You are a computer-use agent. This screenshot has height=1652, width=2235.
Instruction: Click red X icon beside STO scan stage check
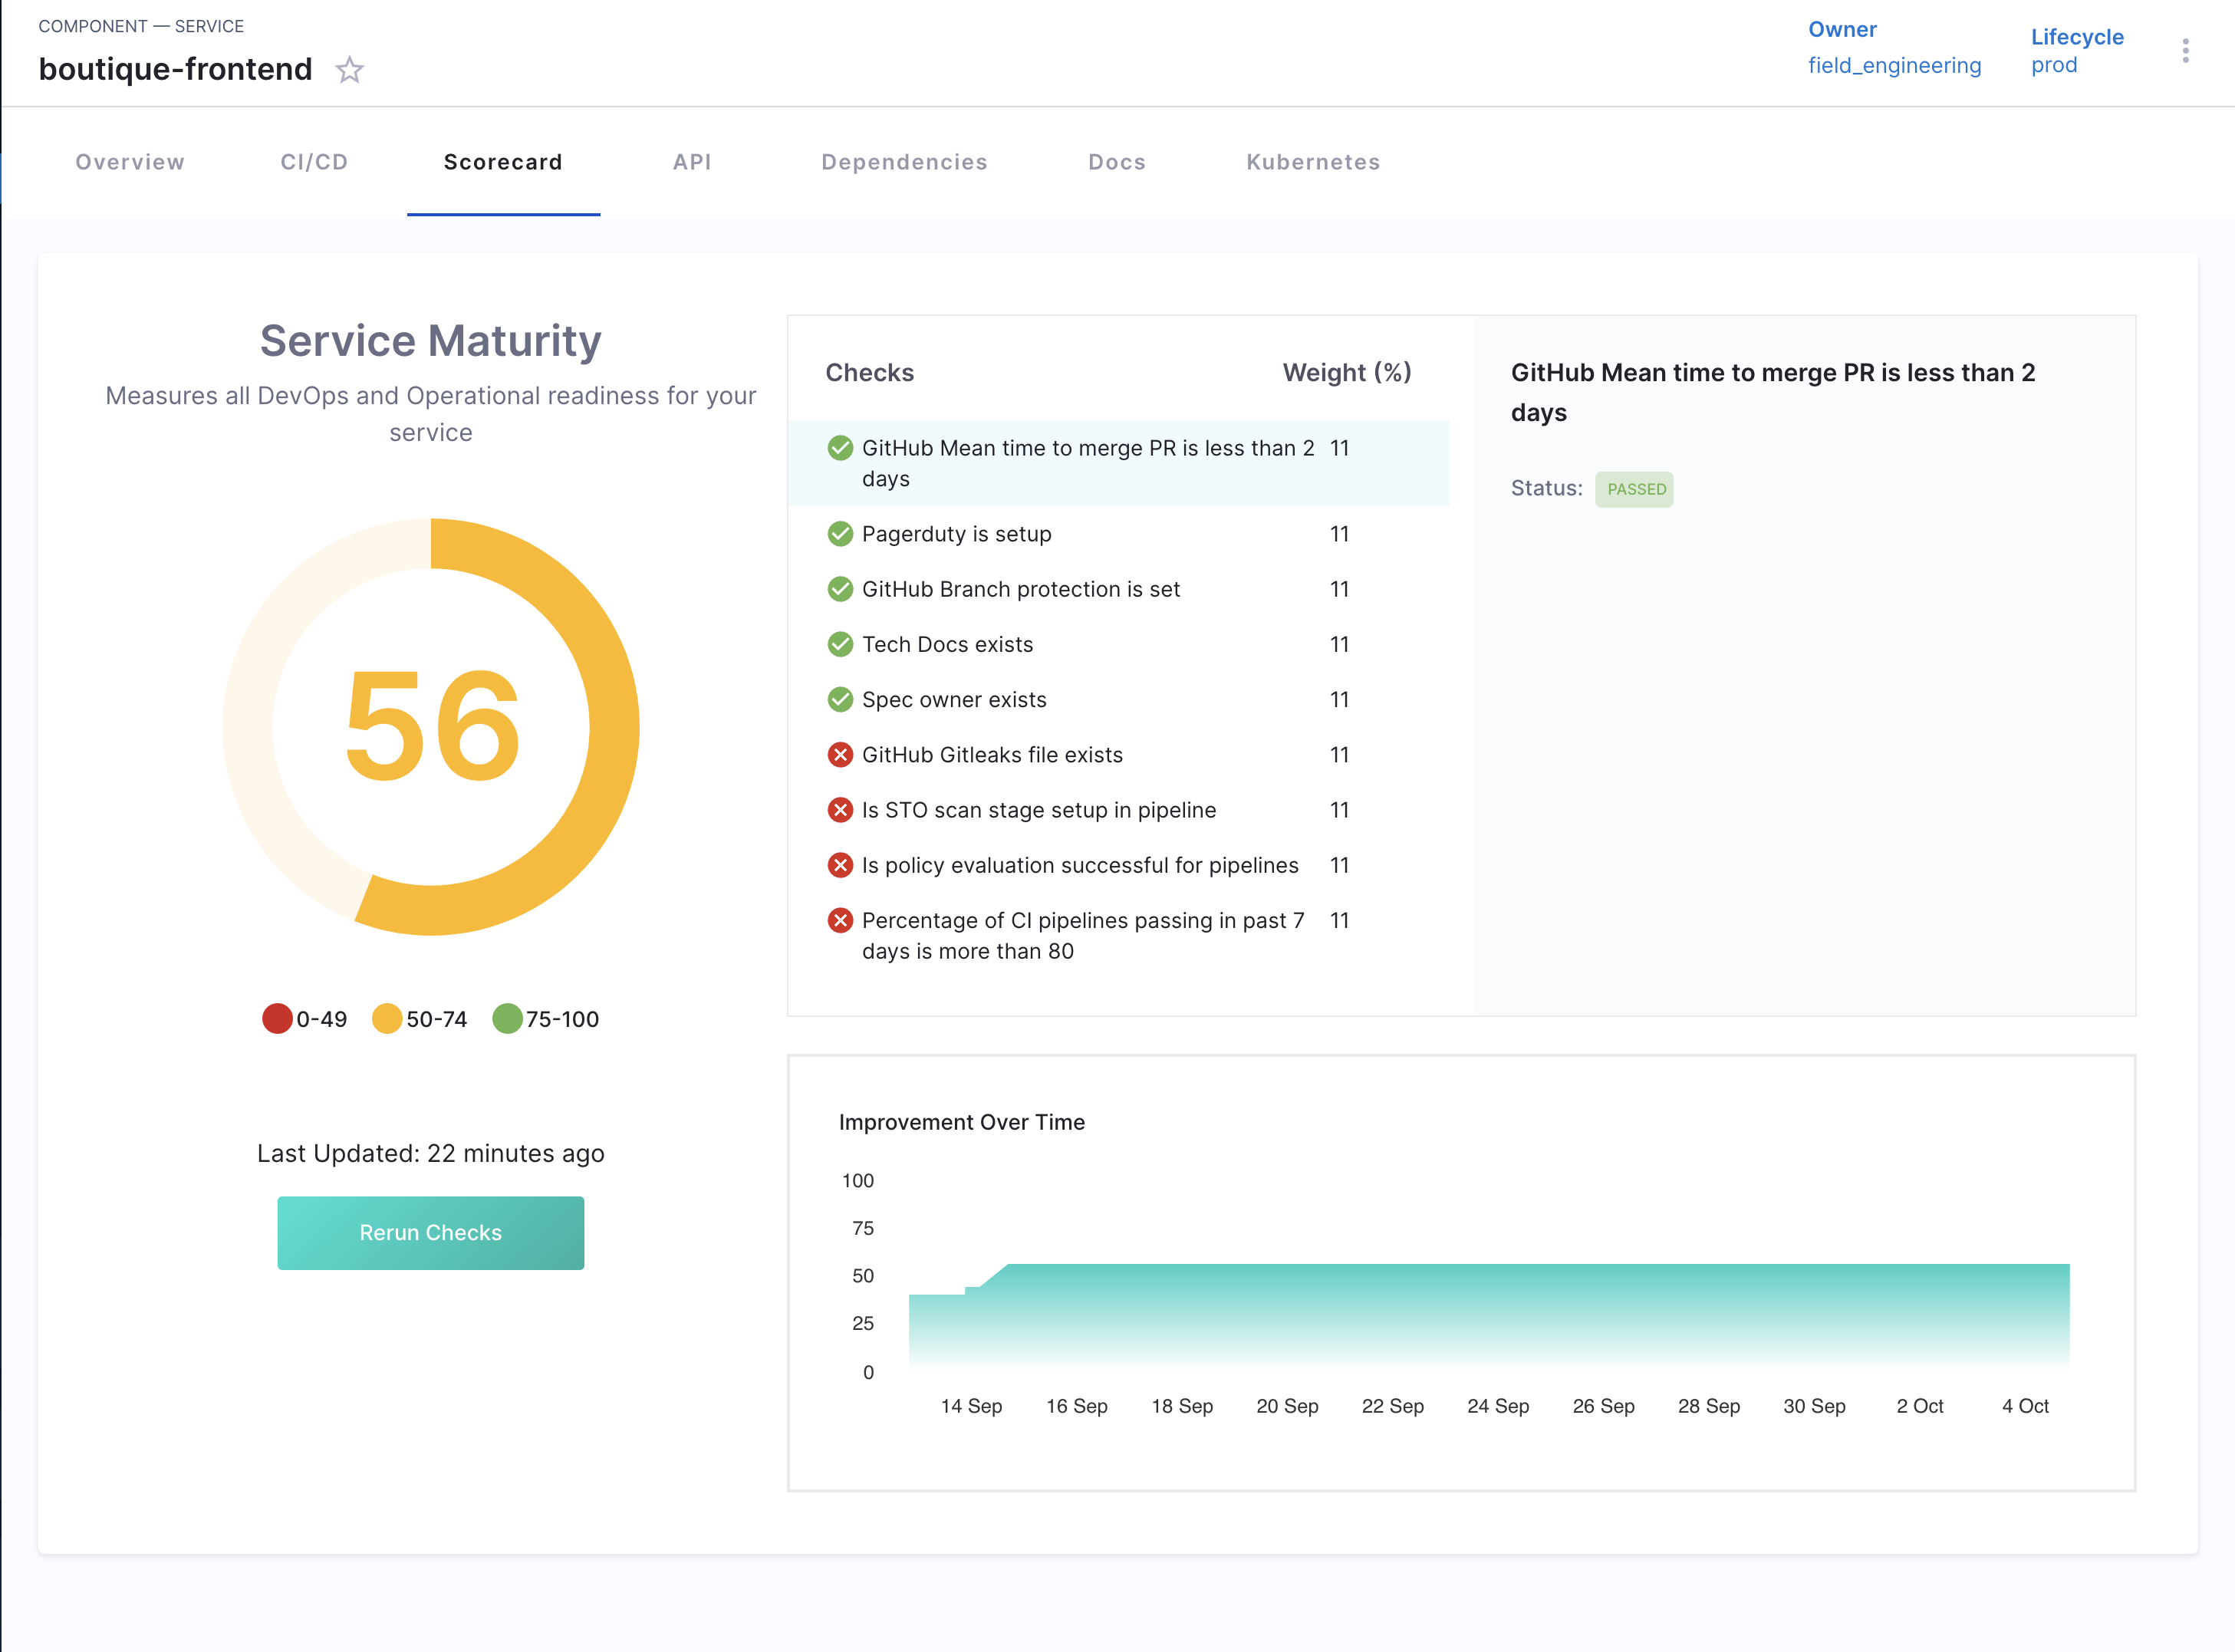(x=840, y=810)
